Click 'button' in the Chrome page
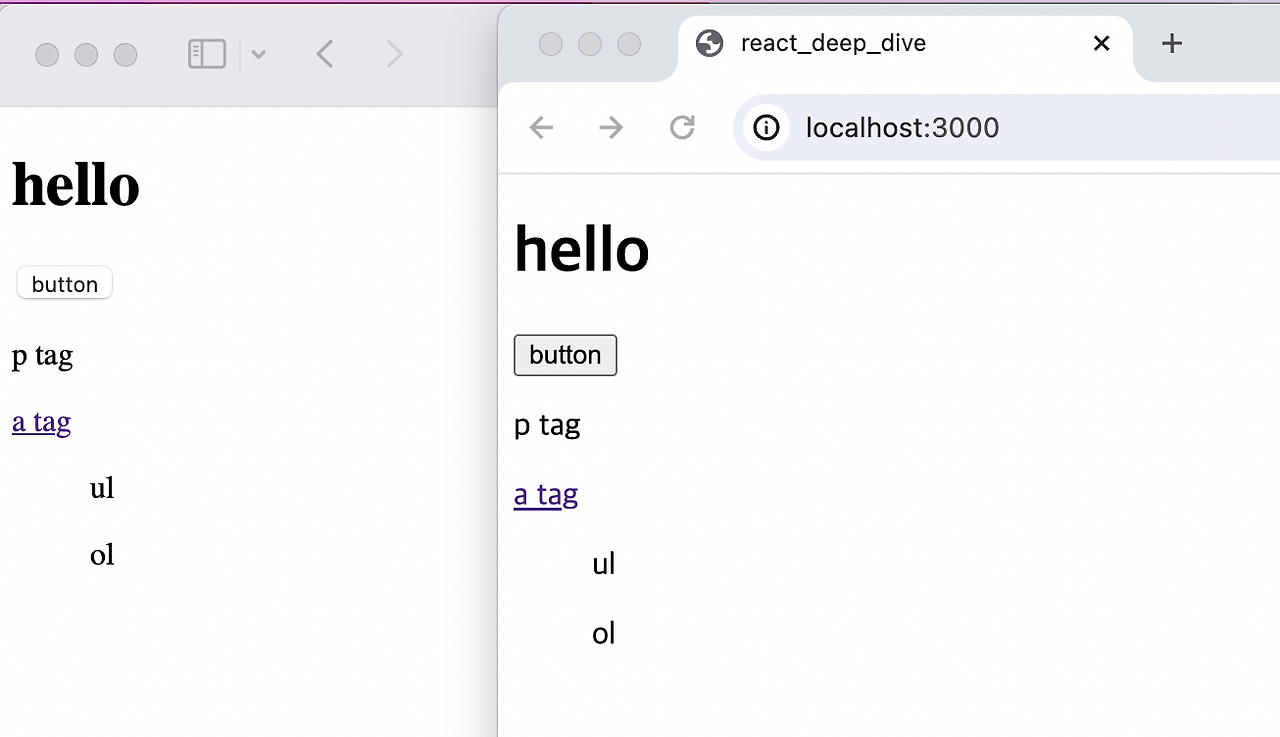The width and height of the screenshot is (1280, 737). (565, 355)
